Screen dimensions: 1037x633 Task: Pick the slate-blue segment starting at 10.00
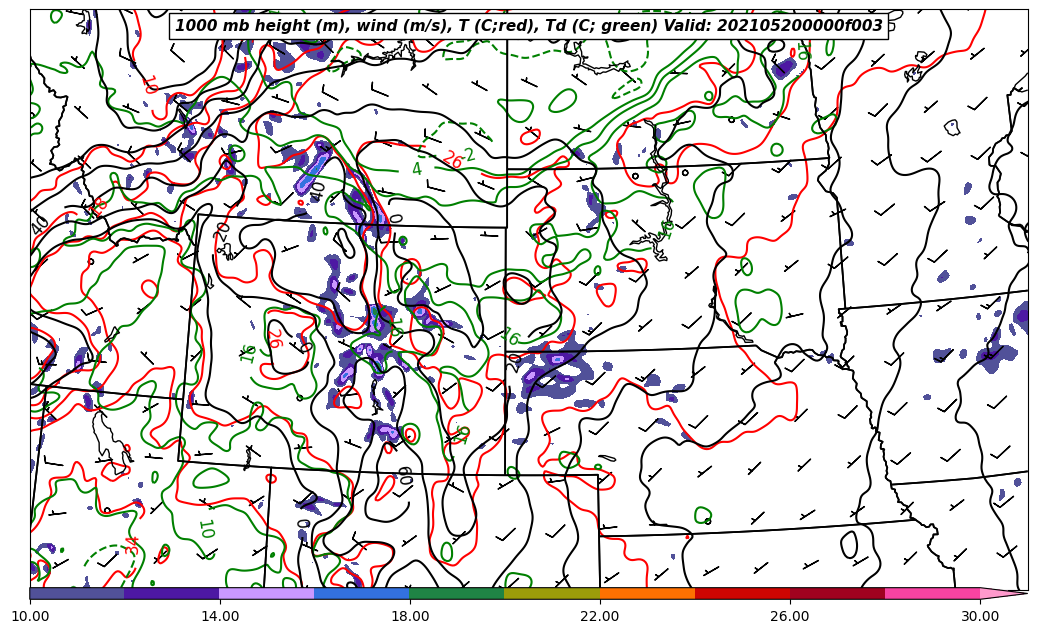coord(77,593)
